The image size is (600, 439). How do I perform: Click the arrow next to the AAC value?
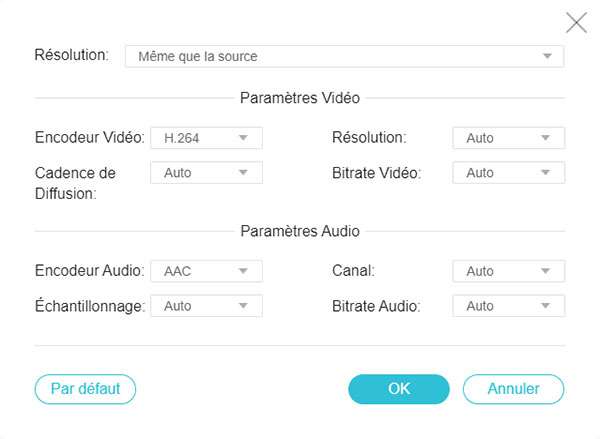point(244,271)
